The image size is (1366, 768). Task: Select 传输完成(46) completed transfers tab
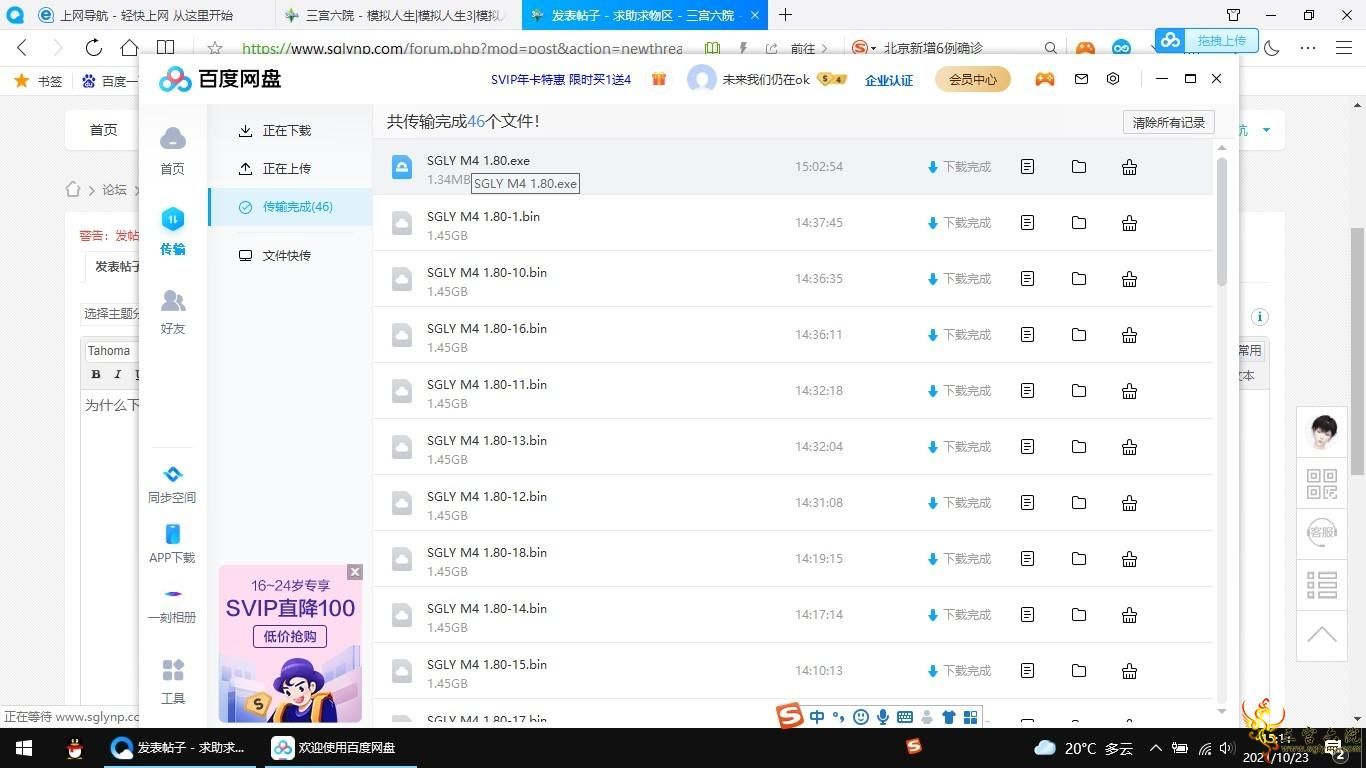289,207
